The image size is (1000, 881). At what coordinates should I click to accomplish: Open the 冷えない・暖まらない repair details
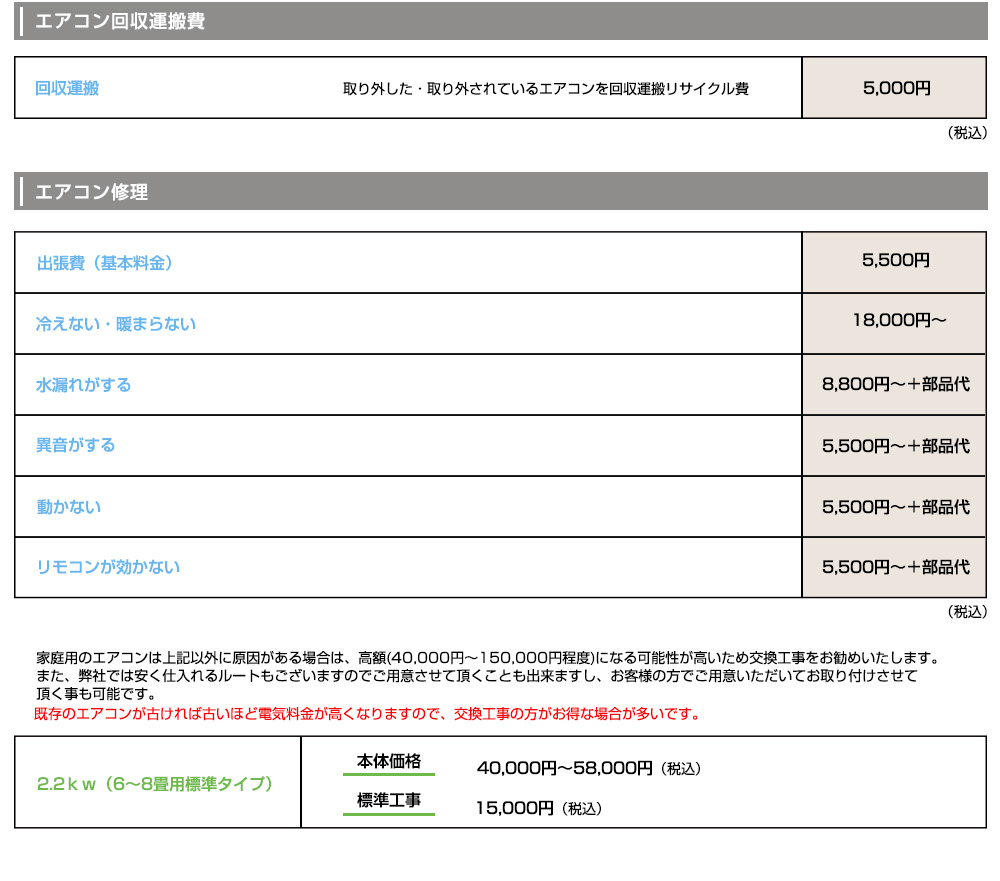point(117,324)
